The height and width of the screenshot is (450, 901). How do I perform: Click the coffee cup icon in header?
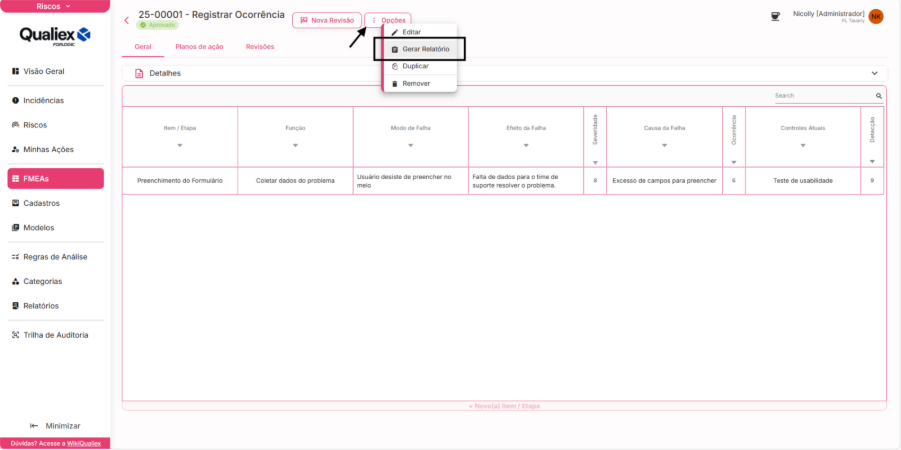[775, 16]
